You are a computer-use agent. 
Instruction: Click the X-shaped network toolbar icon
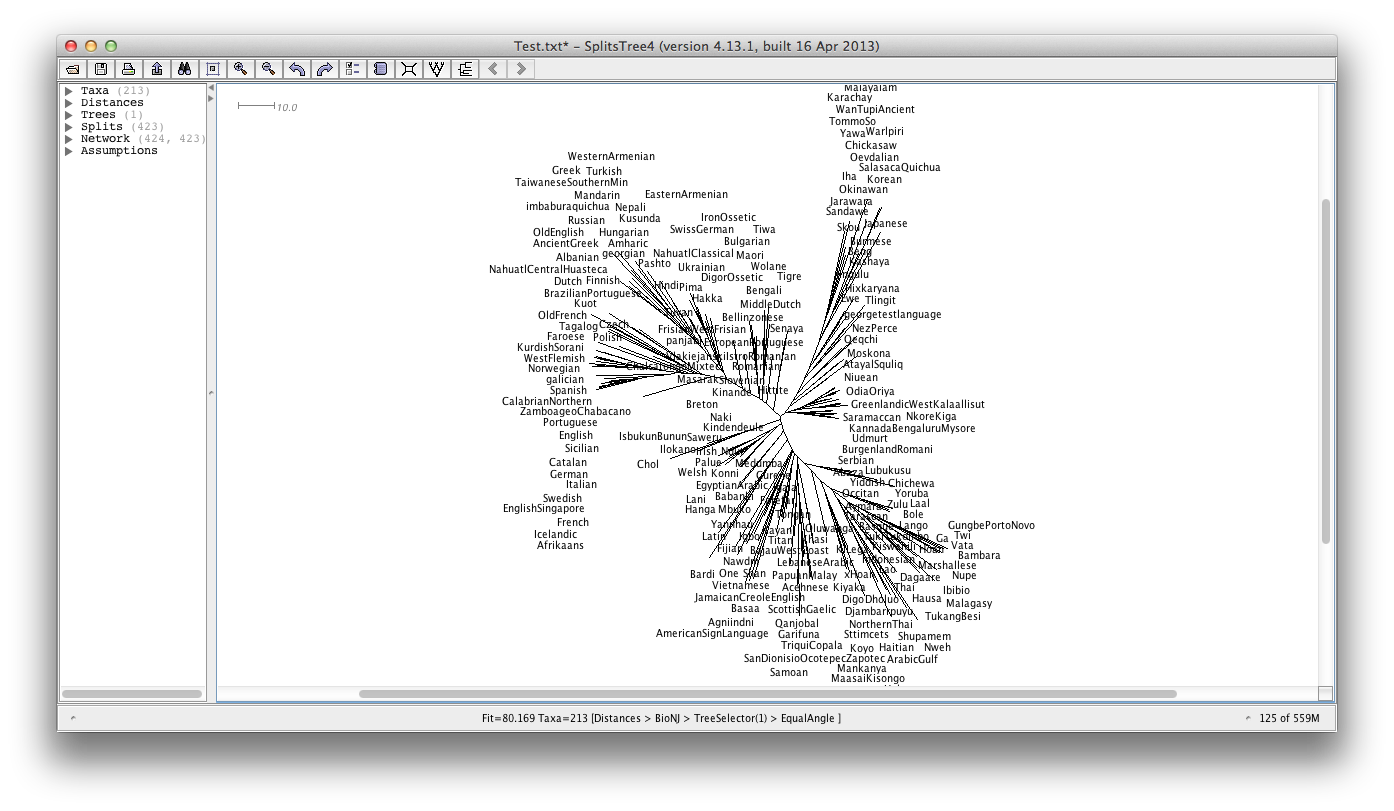point(408,69)
